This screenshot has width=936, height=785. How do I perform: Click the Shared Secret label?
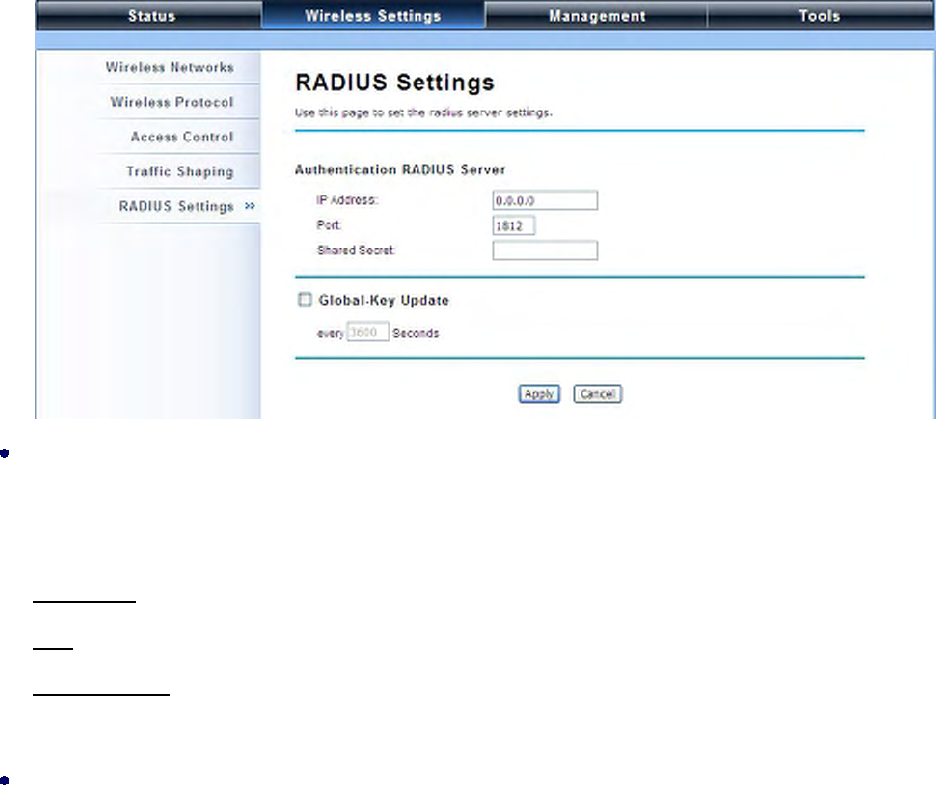coord(356,250)
